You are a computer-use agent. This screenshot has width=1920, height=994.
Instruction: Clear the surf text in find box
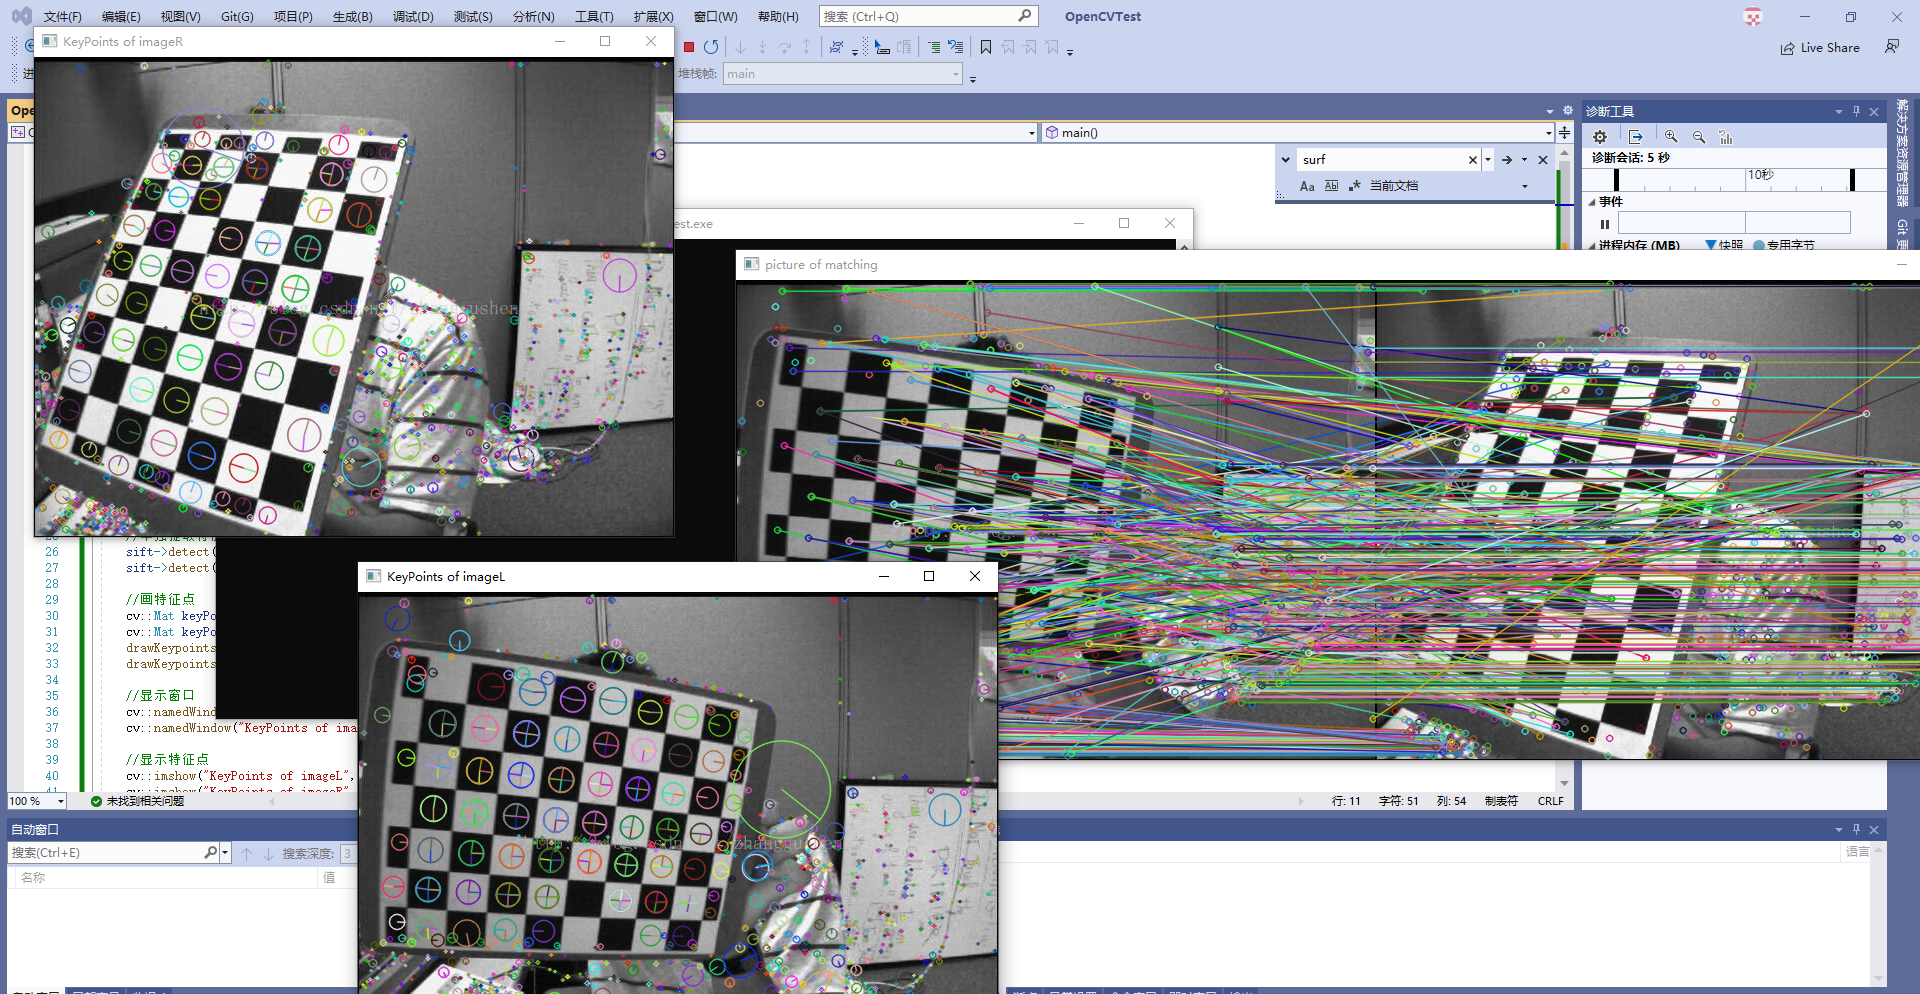1472,160
